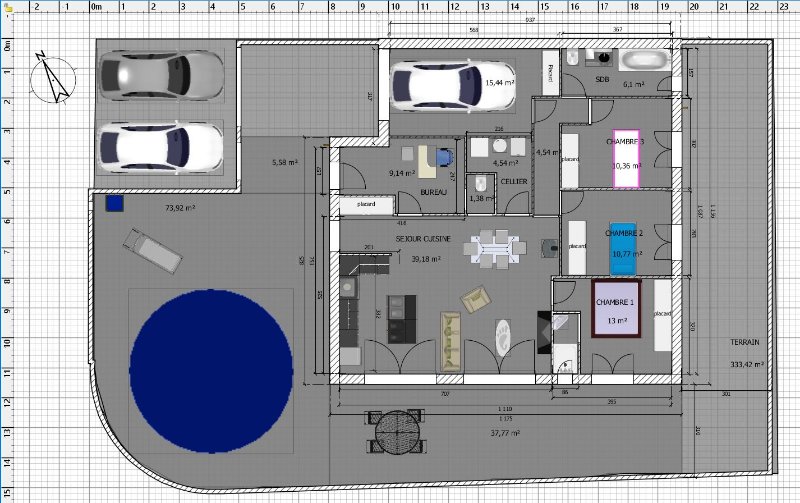This screenshot has height=503, width=800.
Task: Click the 'SEJOUR CUISINE' room label
Action: tap(423, 239)
